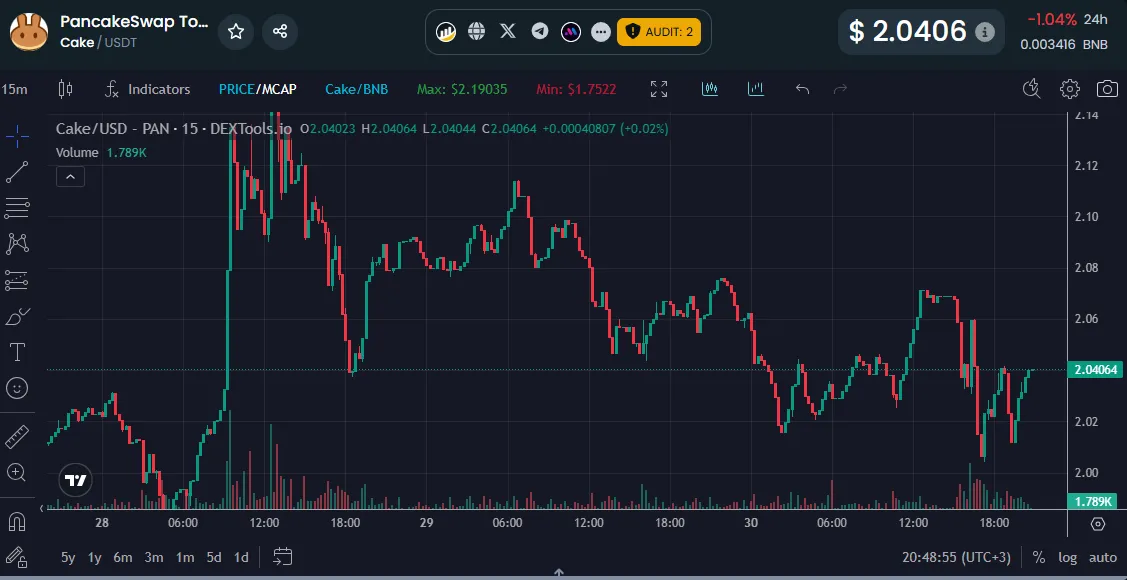
Task: Set chart range to 3m
Action: click(x=154, y=557)
